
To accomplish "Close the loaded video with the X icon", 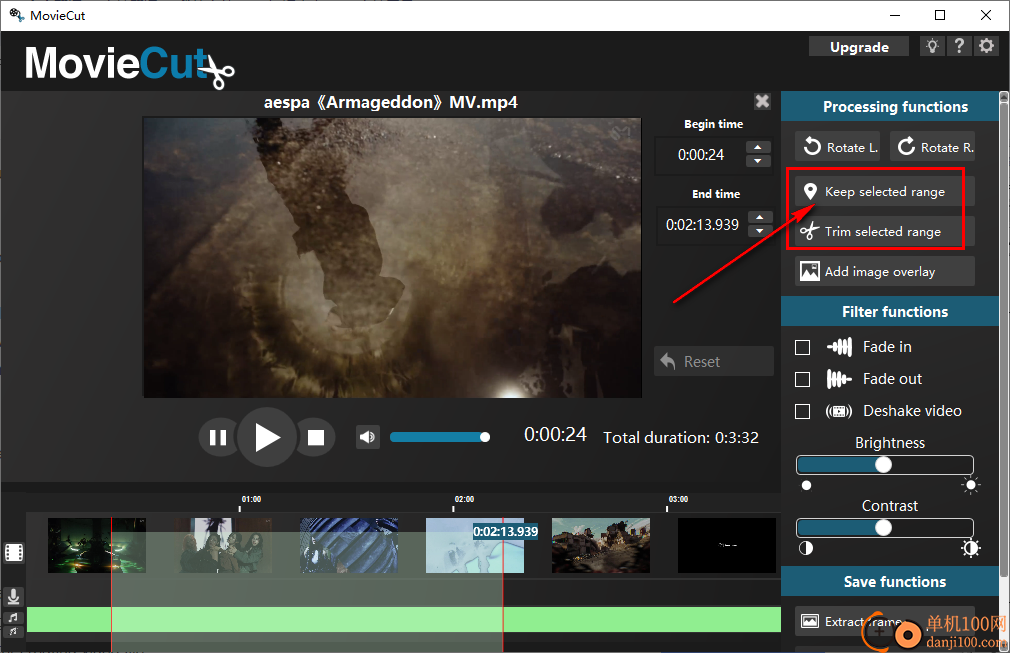I will coord(762,101).
